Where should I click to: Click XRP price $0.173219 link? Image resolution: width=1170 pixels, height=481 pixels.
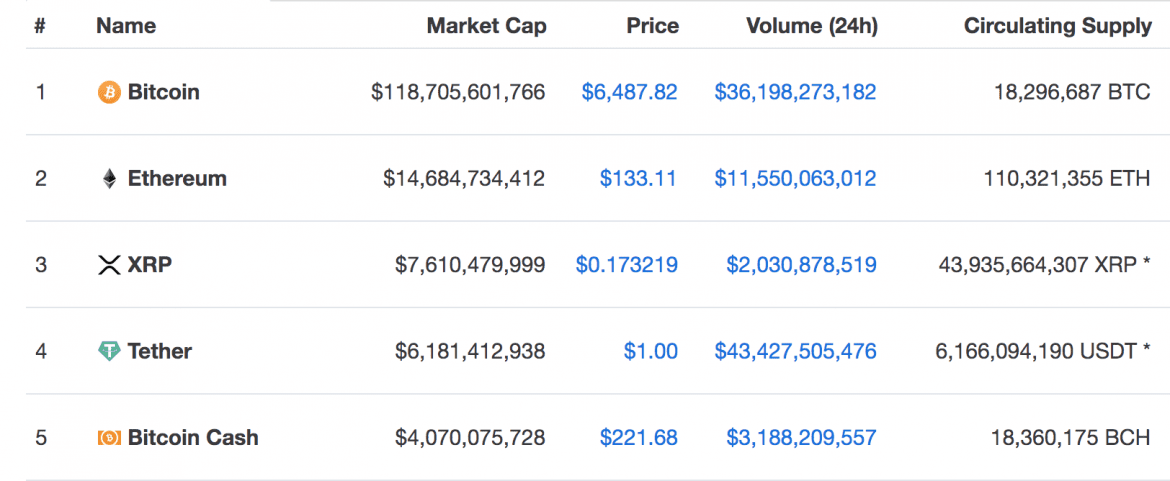(626, 265)
